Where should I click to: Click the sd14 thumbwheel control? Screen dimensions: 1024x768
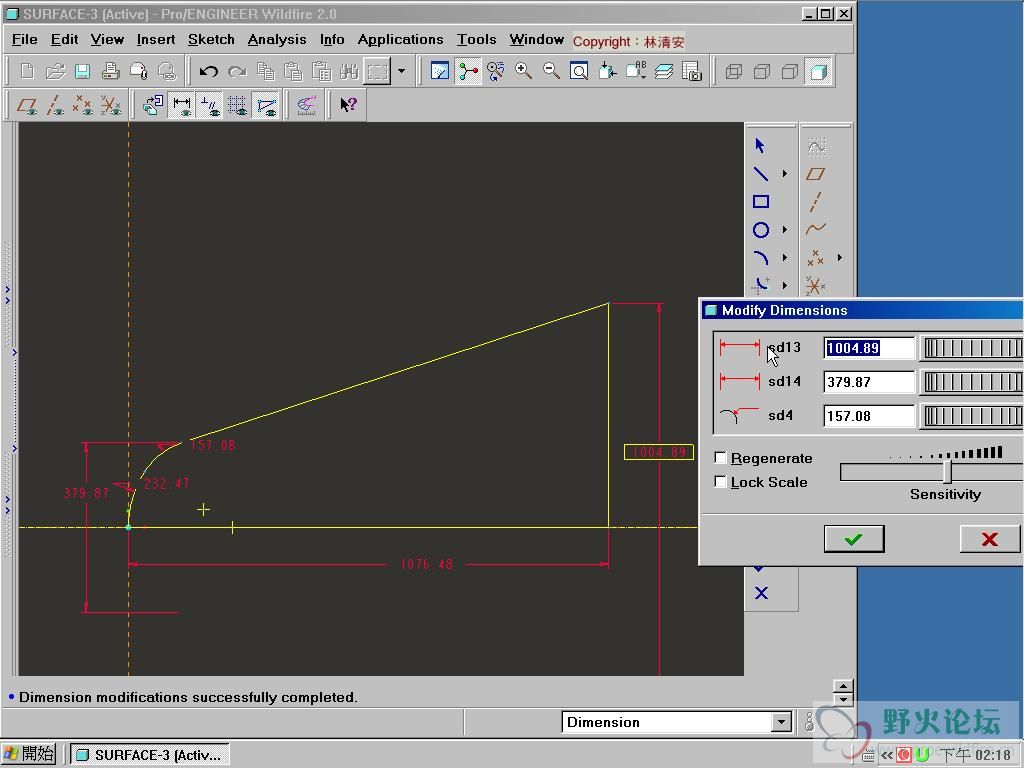[x=973, y=382]
